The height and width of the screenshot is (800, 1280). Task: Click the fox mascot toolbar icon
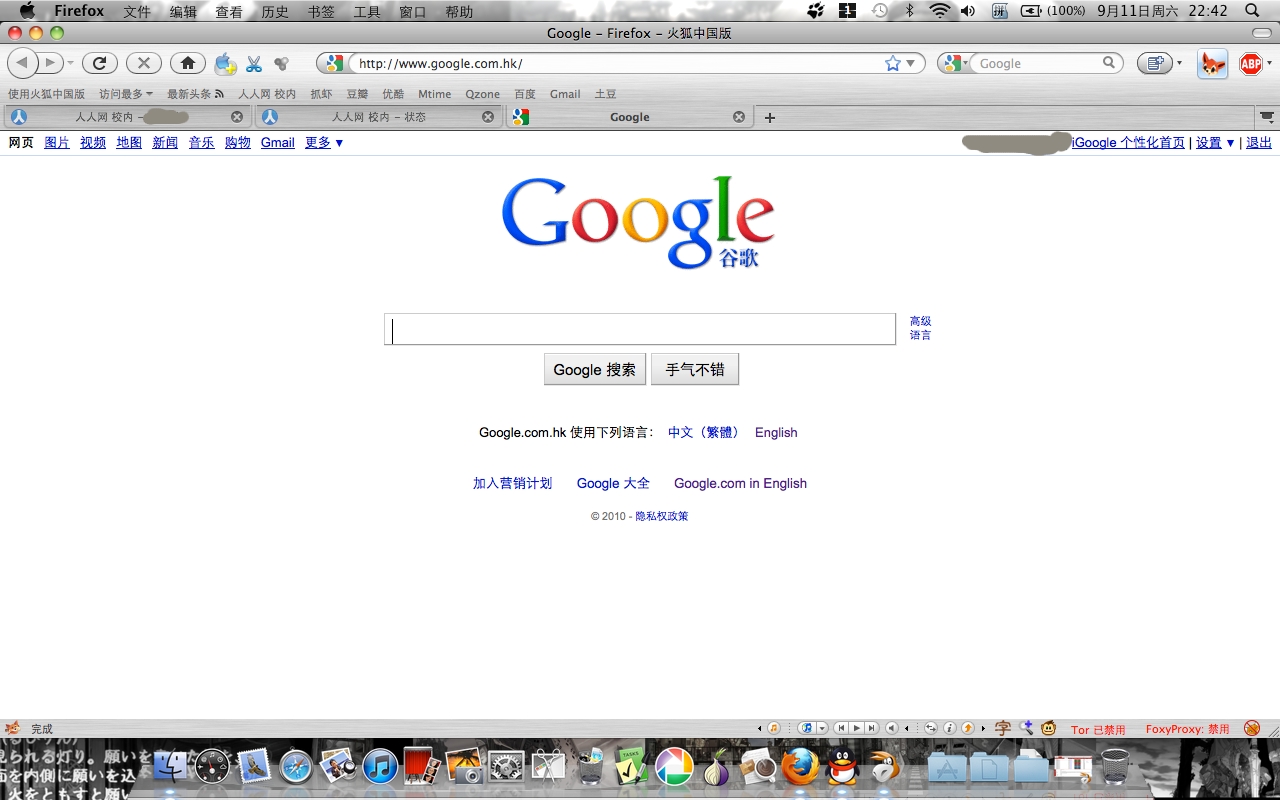1213,64
